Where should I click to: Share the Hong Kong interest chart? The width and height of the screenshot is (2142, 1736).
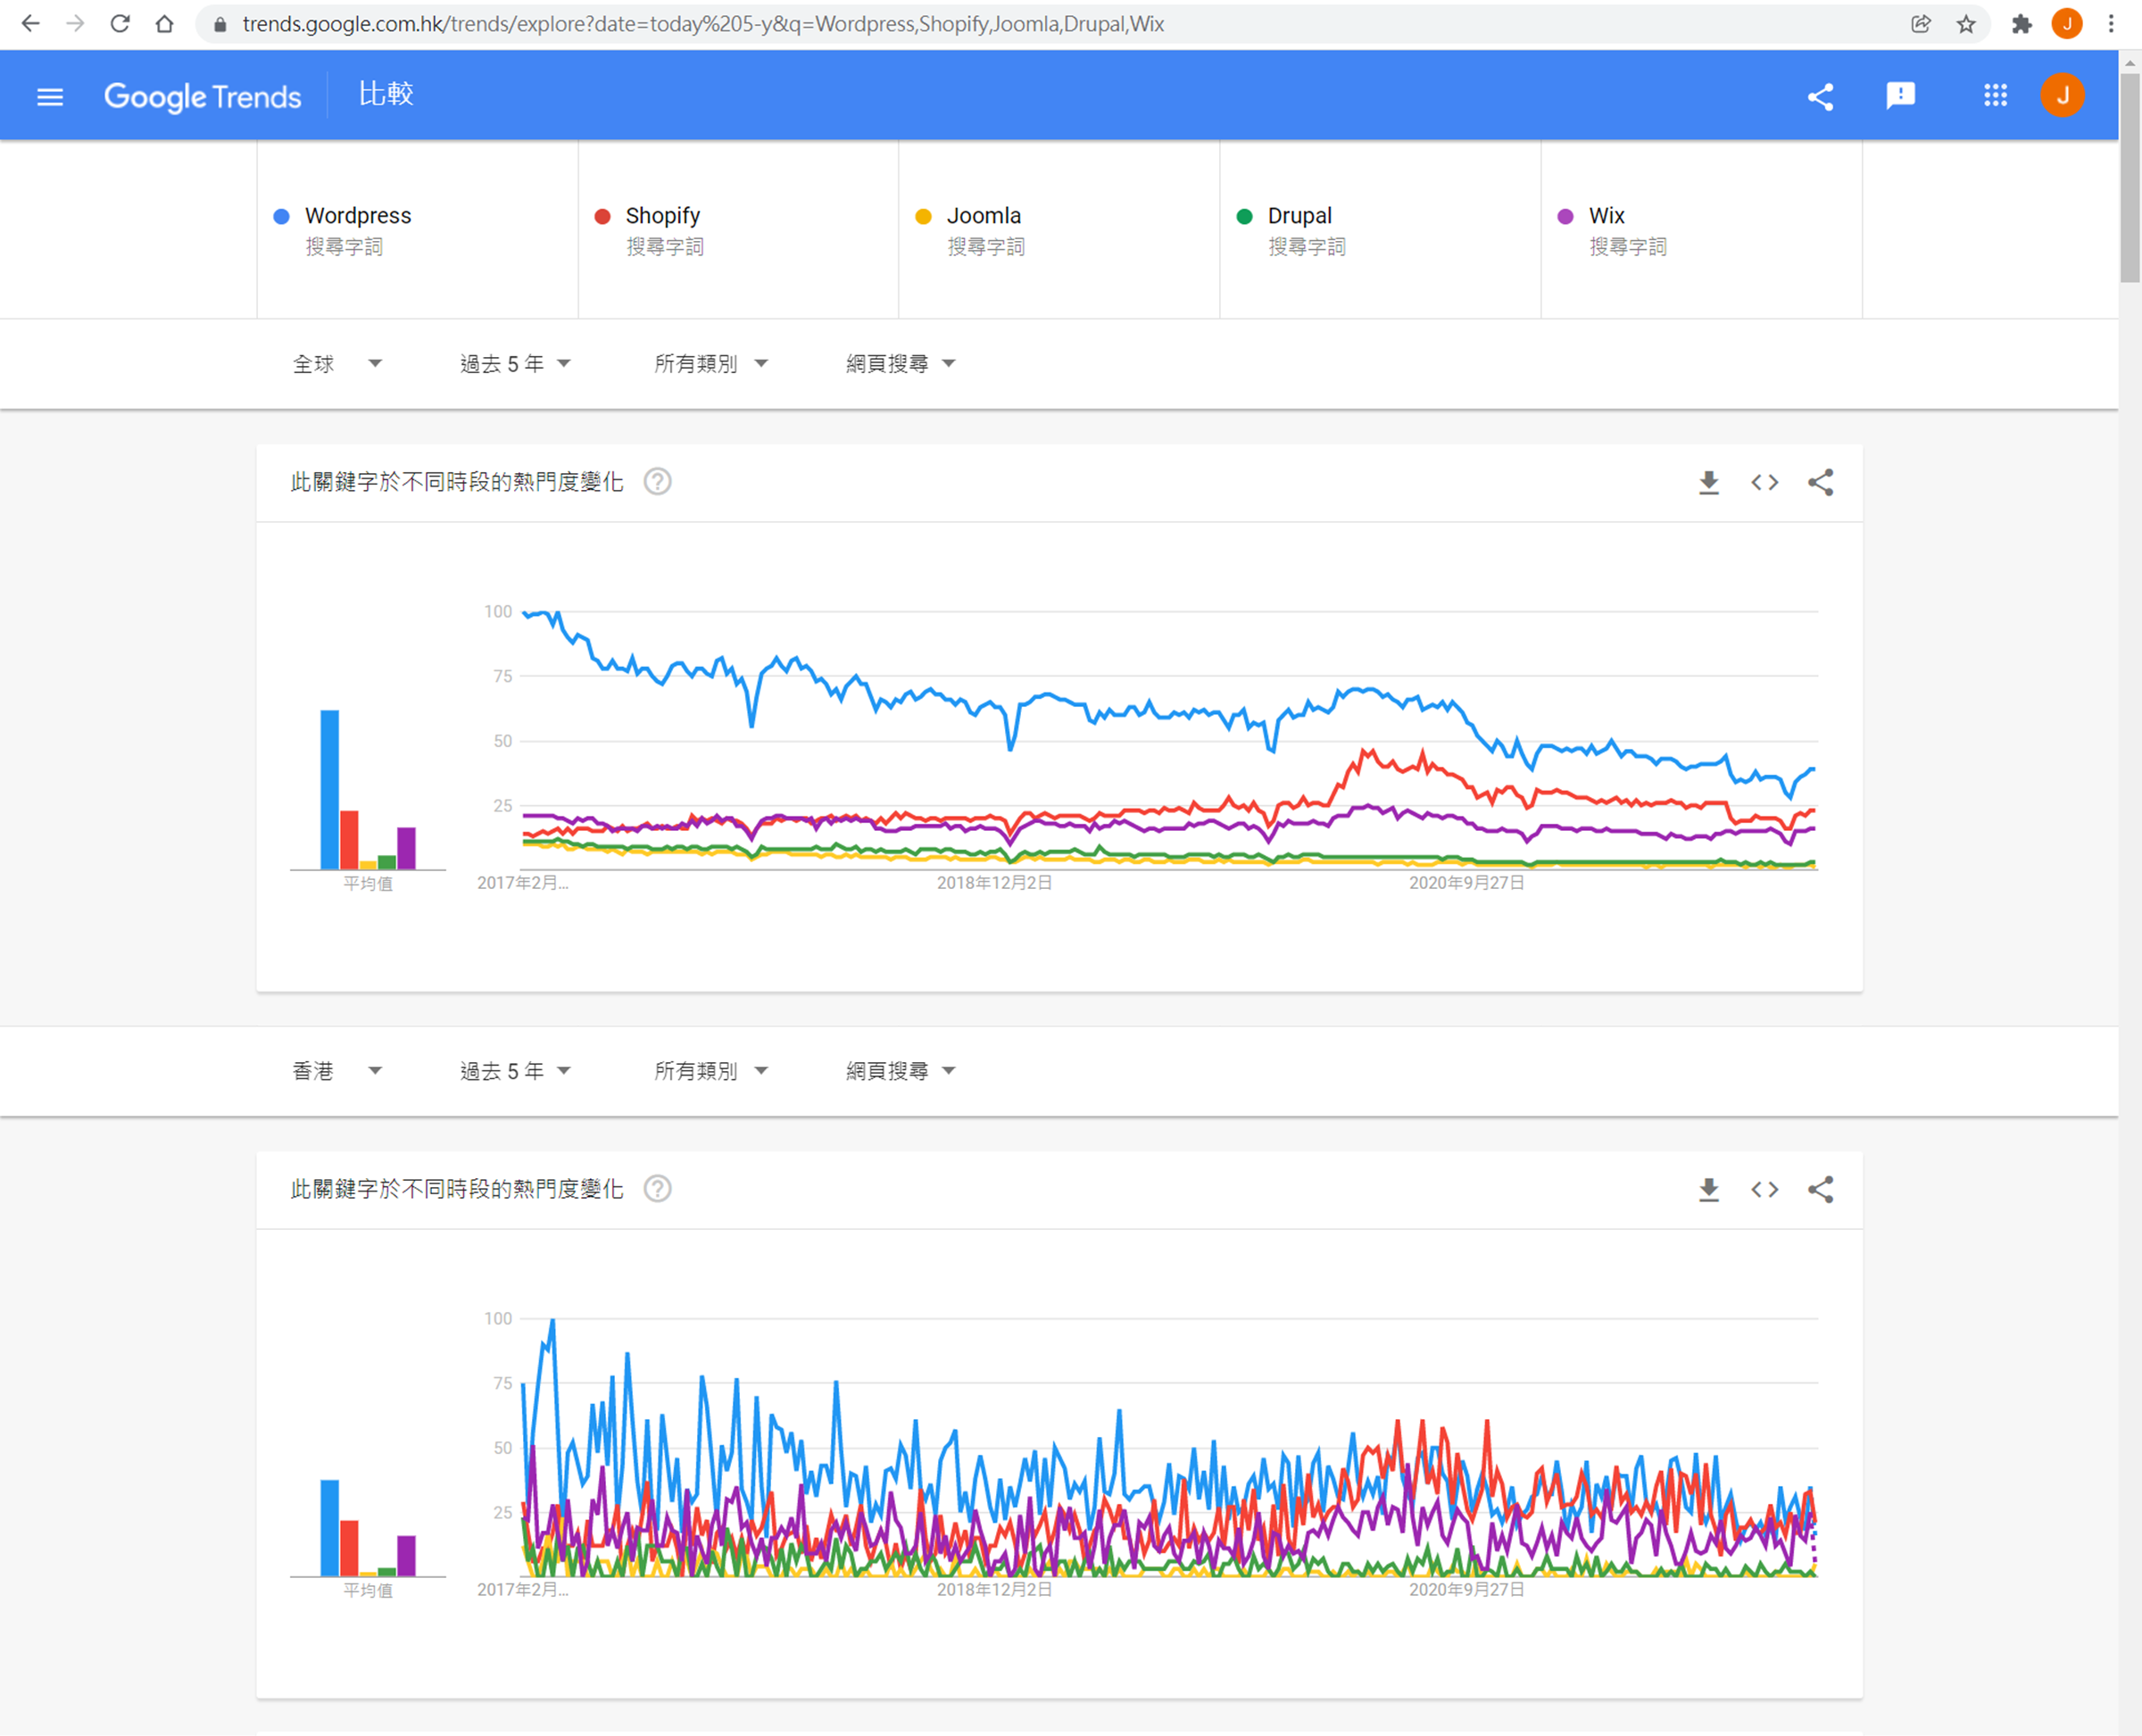tap(1820, 1190)
